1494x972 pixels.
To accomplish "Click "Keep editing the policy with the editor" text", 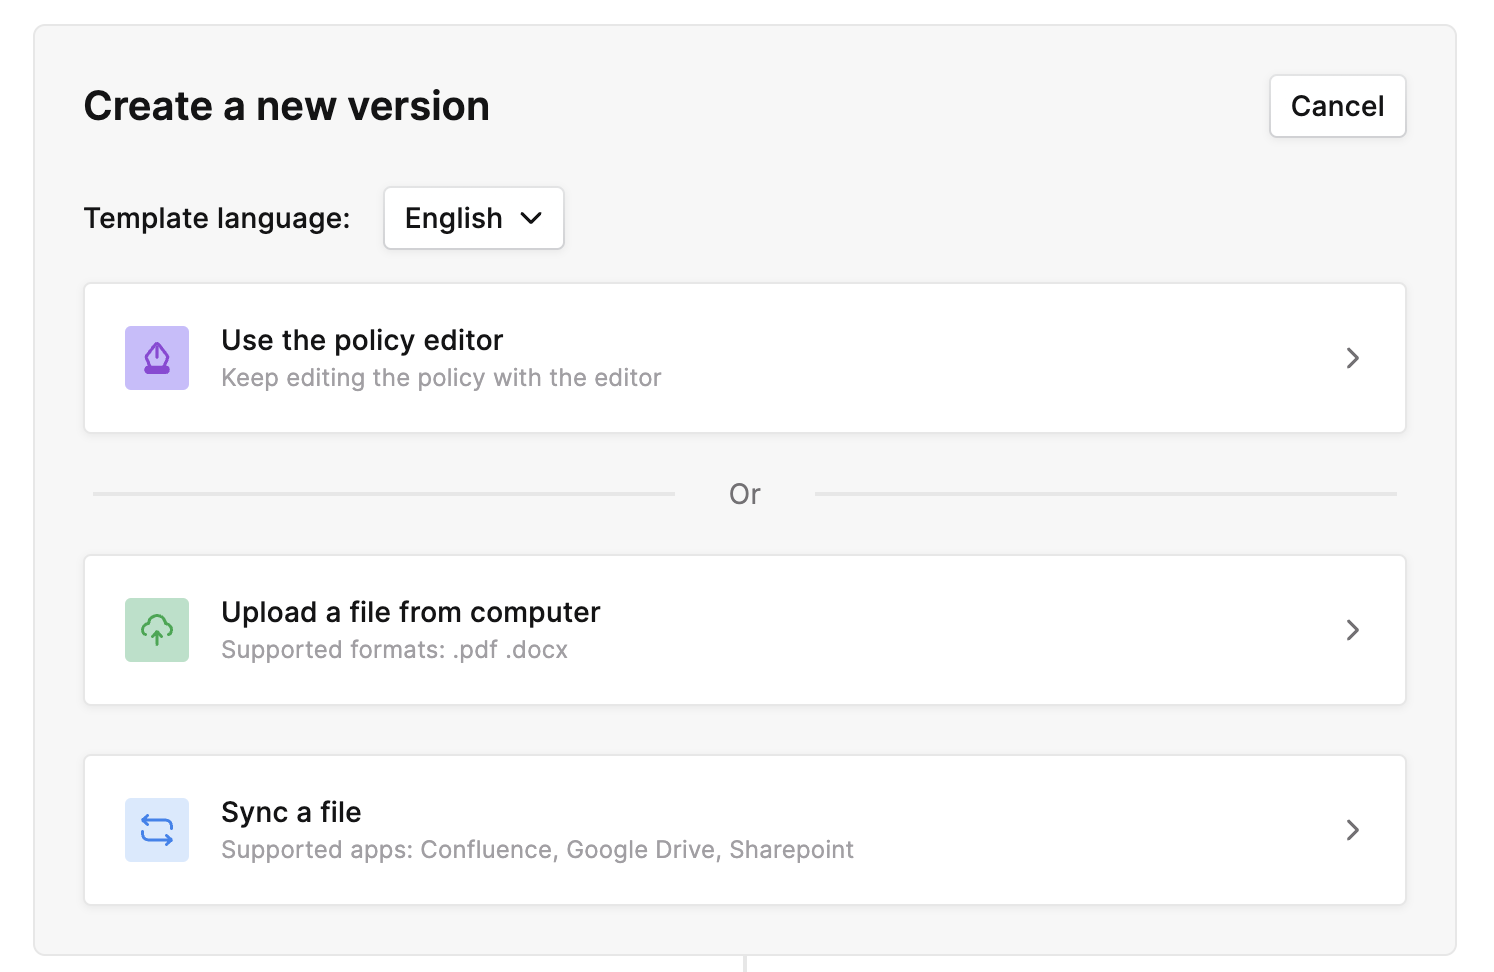I will tap(441, 378).
